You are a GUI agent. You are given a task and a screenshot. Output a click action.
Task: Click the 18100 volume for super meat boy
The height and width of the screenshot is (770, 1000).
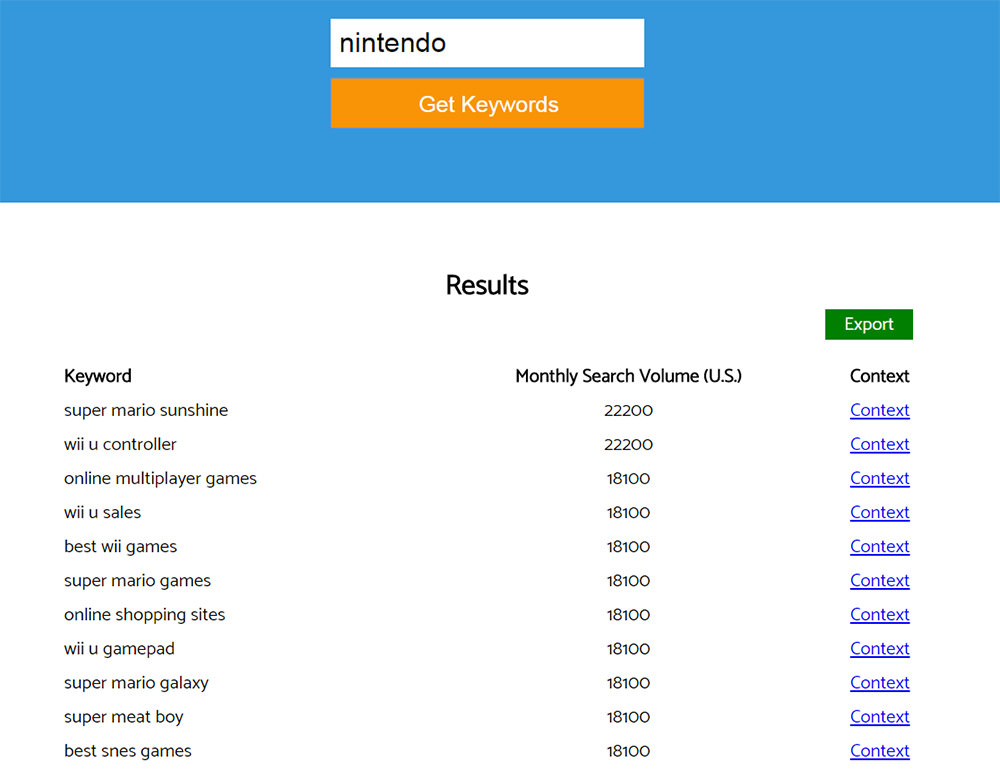pyautogui.click(x=628, y=717)
